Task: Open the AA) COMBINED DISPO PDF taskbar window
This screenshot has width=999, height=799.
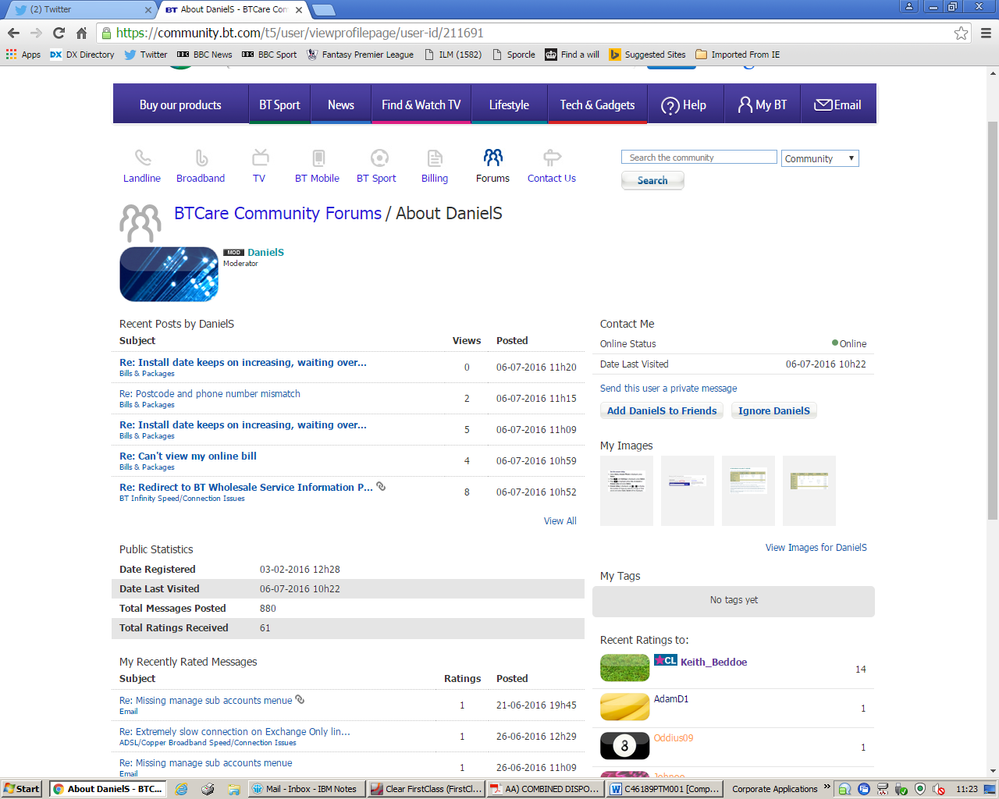Action: [546, 789]
